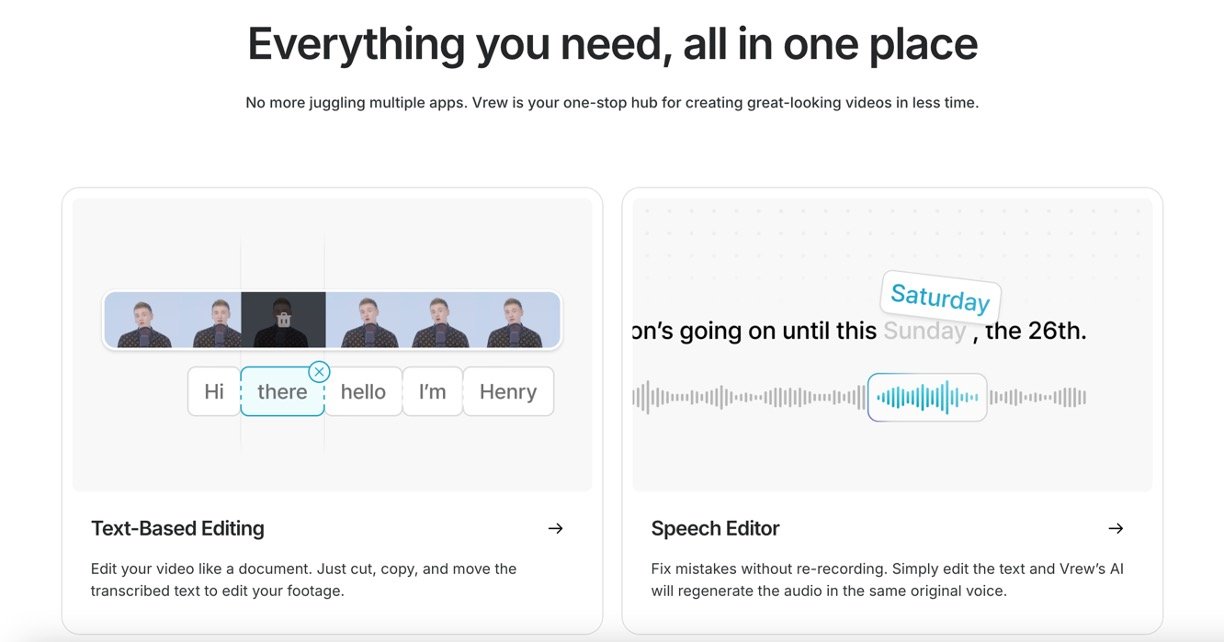Viewport: 1224px width, 642px height.
Task: Click the X icon on the "there" chip
Action: pos(319,372)
